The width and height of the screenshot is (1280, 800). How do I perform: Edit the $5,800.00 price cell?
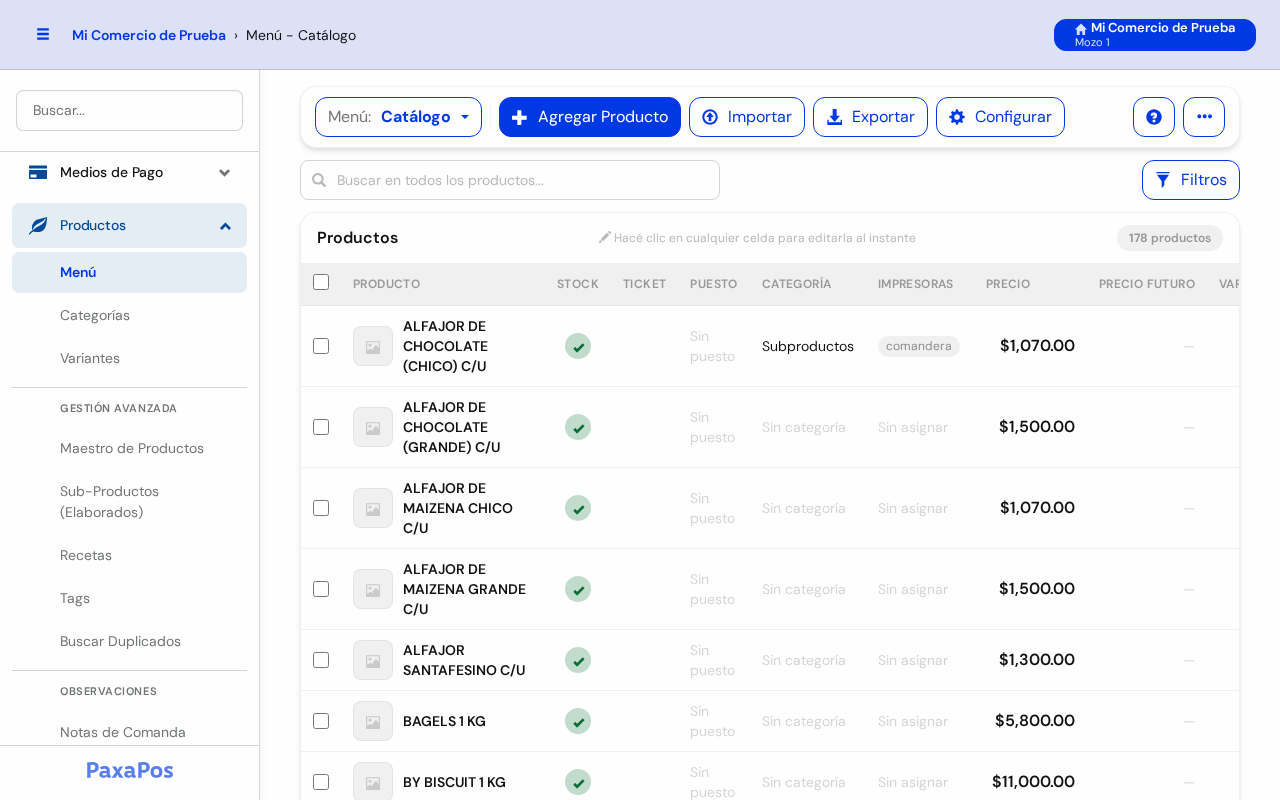1035,721
